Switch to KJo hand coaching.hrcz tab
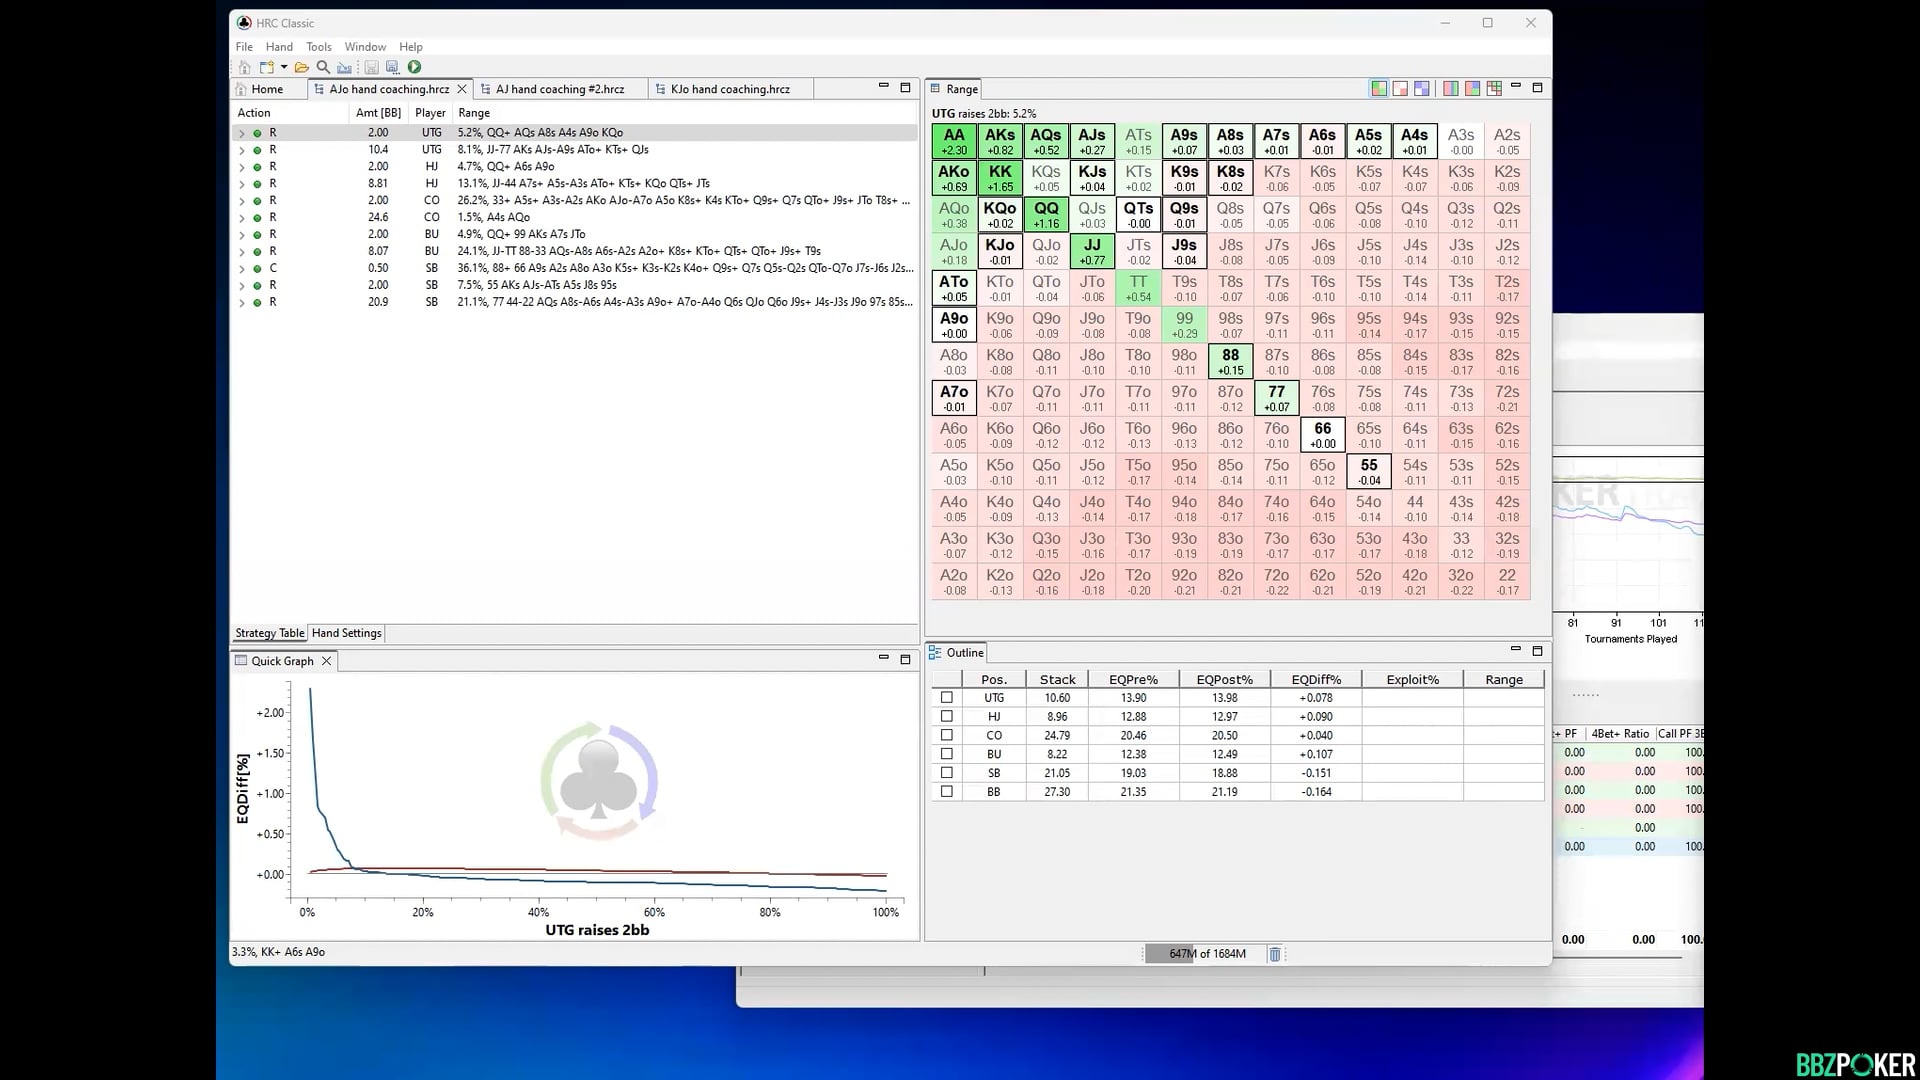The height and width of the screenshot is (1080, 1920). click(729, 89)
